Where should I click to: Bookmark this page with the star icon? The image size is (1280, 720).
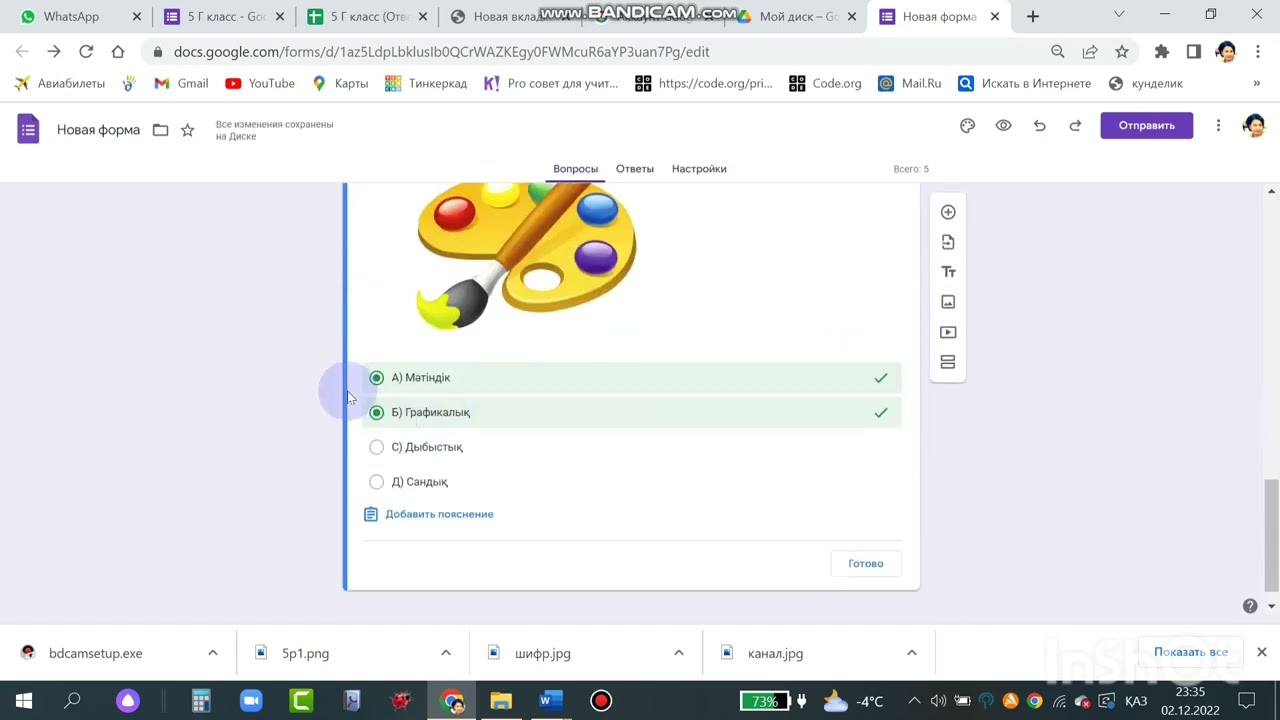(x=1122, y=52)
